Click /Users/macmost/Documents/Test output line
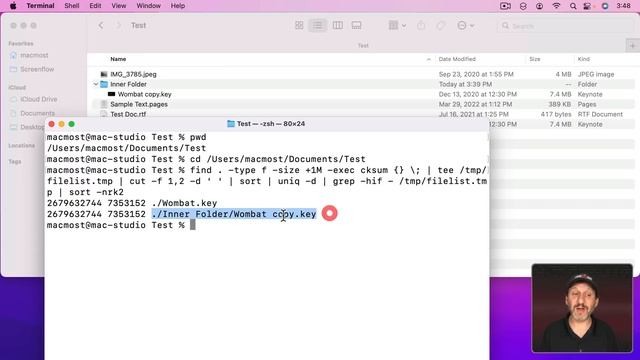640x360 pixels. coord(127,148)
